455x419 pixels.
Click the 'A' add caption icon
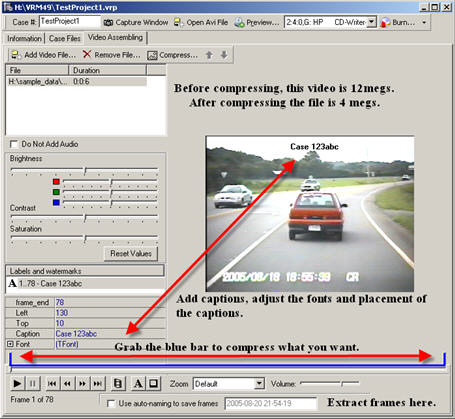[138, 384]
